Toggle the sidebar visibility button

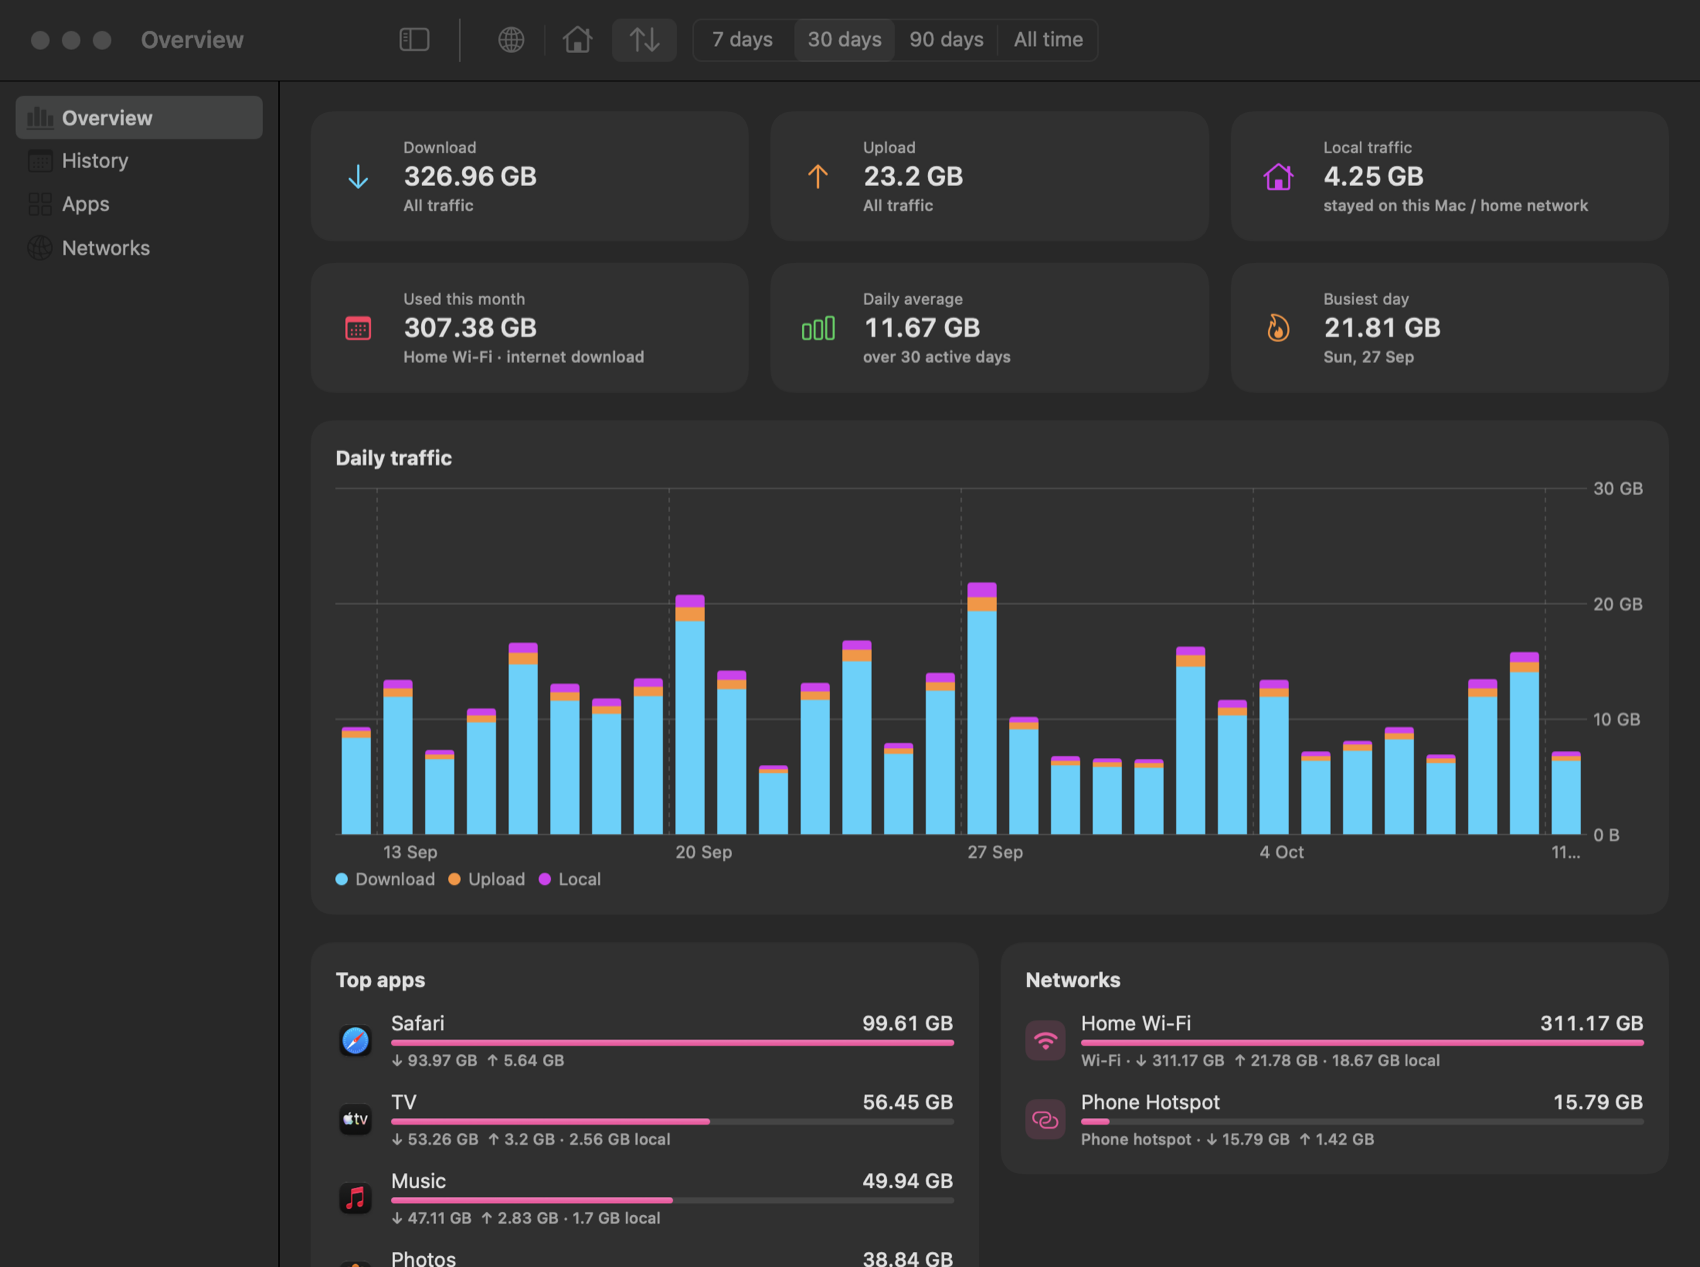414,40
